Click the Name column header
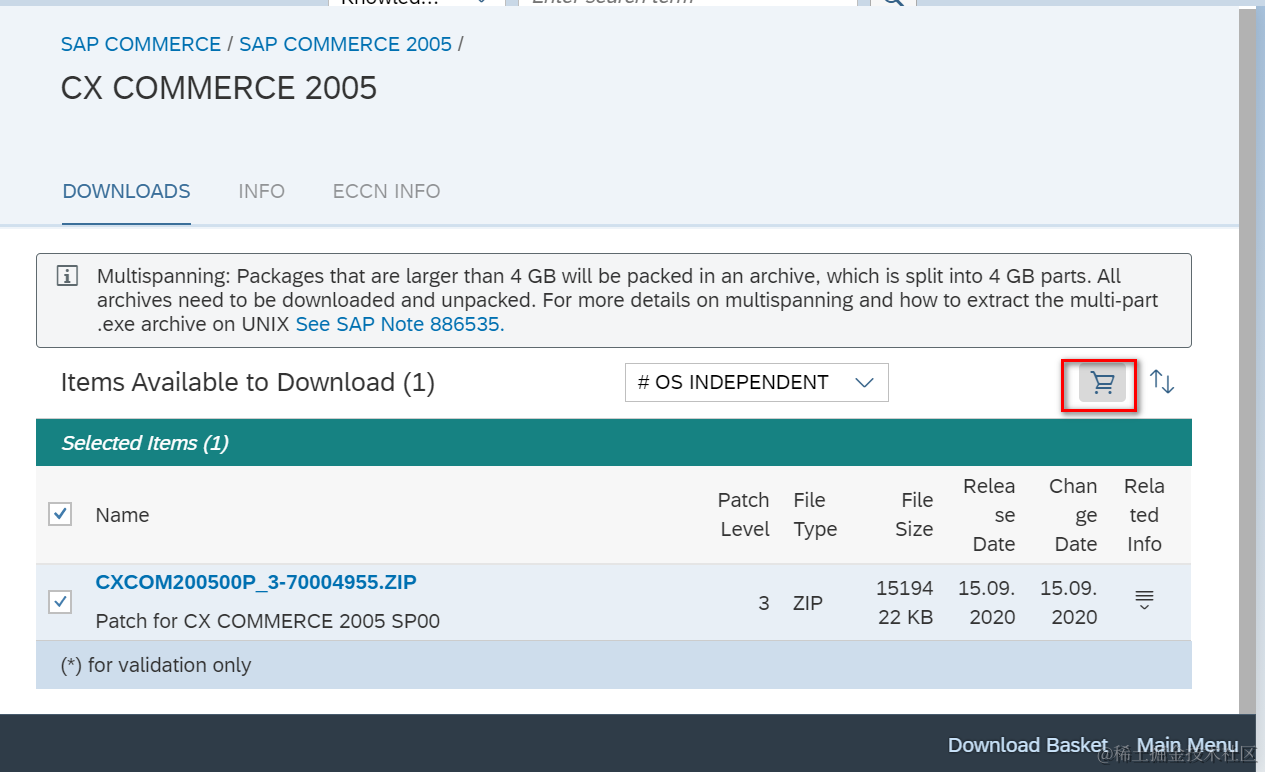This screenshot has width=1265, height=772. [x=122, y=515]
